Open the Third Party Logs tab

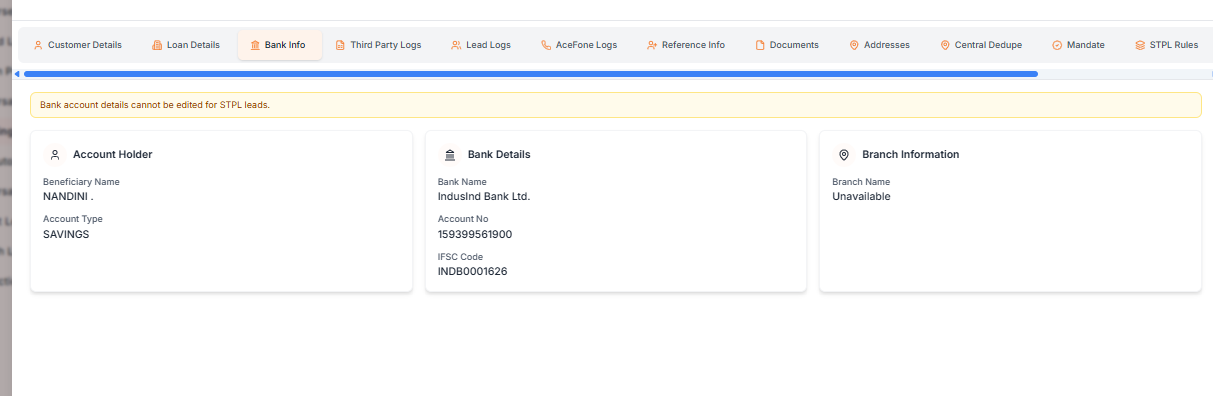tap(378, 45)
